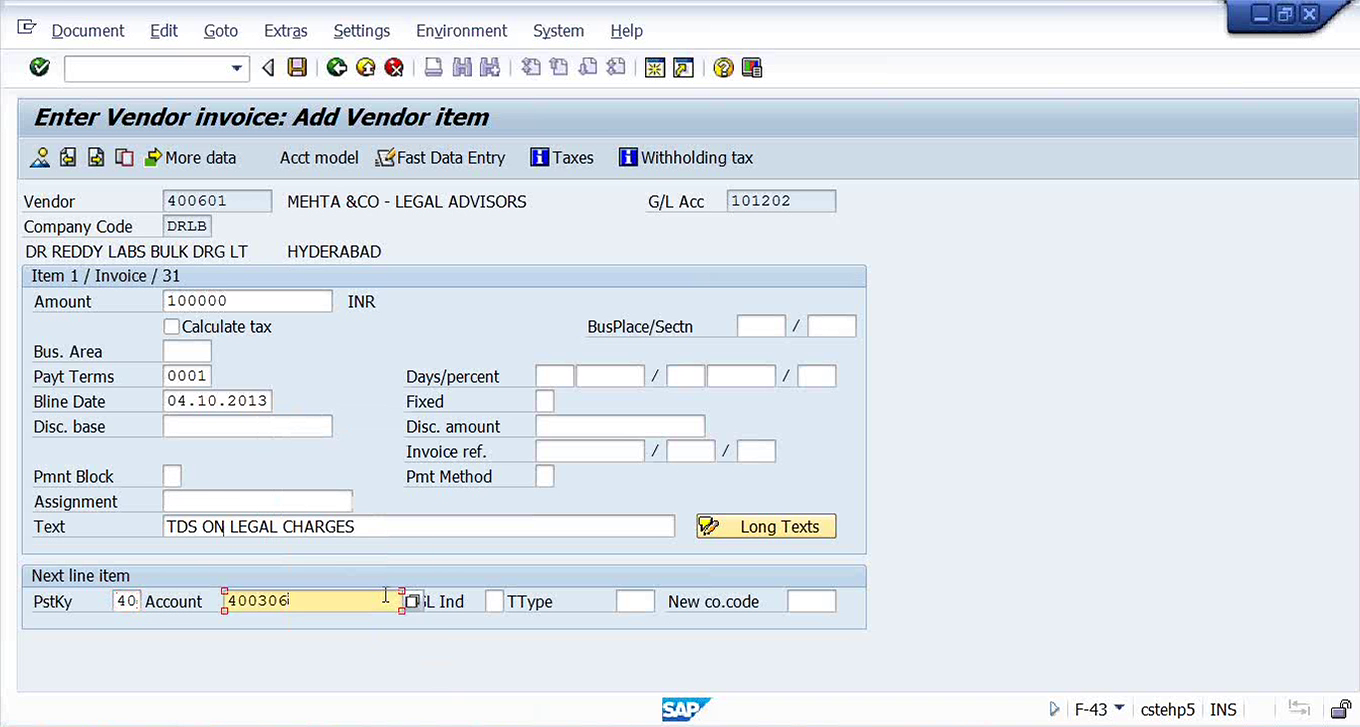Screen dimensions: 1360x727
Task: Collapse command field with triangle icon
Action: coord(267,68)
